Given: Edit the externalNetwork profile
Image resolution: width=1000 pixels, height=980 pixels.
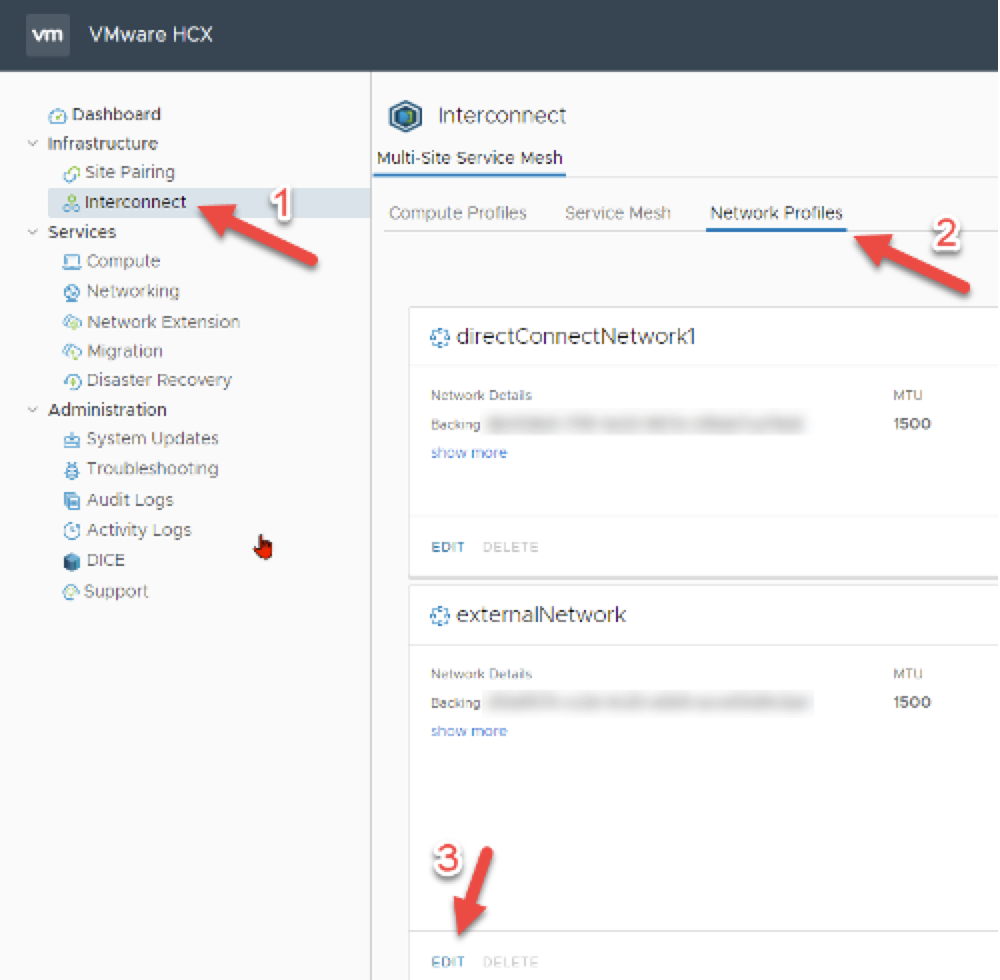Looking at the screenshot, I should 448,962.
